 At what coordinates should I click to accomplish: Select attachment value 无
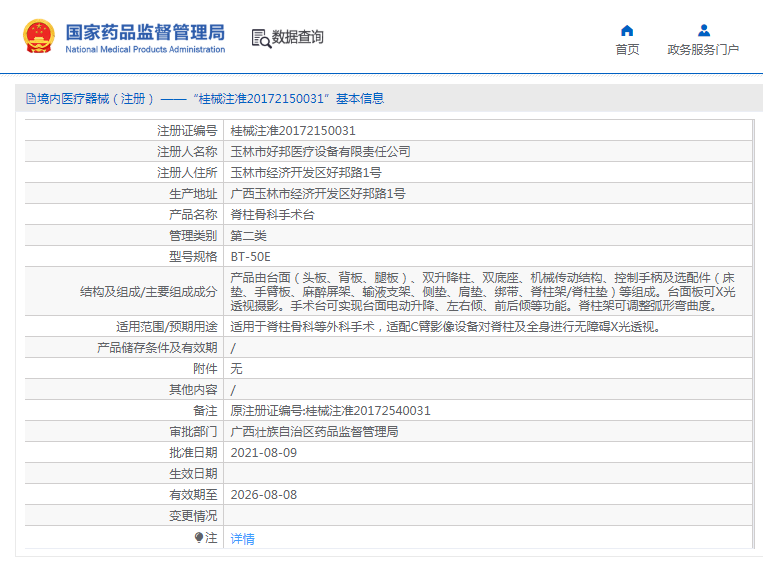coord(236,368)
